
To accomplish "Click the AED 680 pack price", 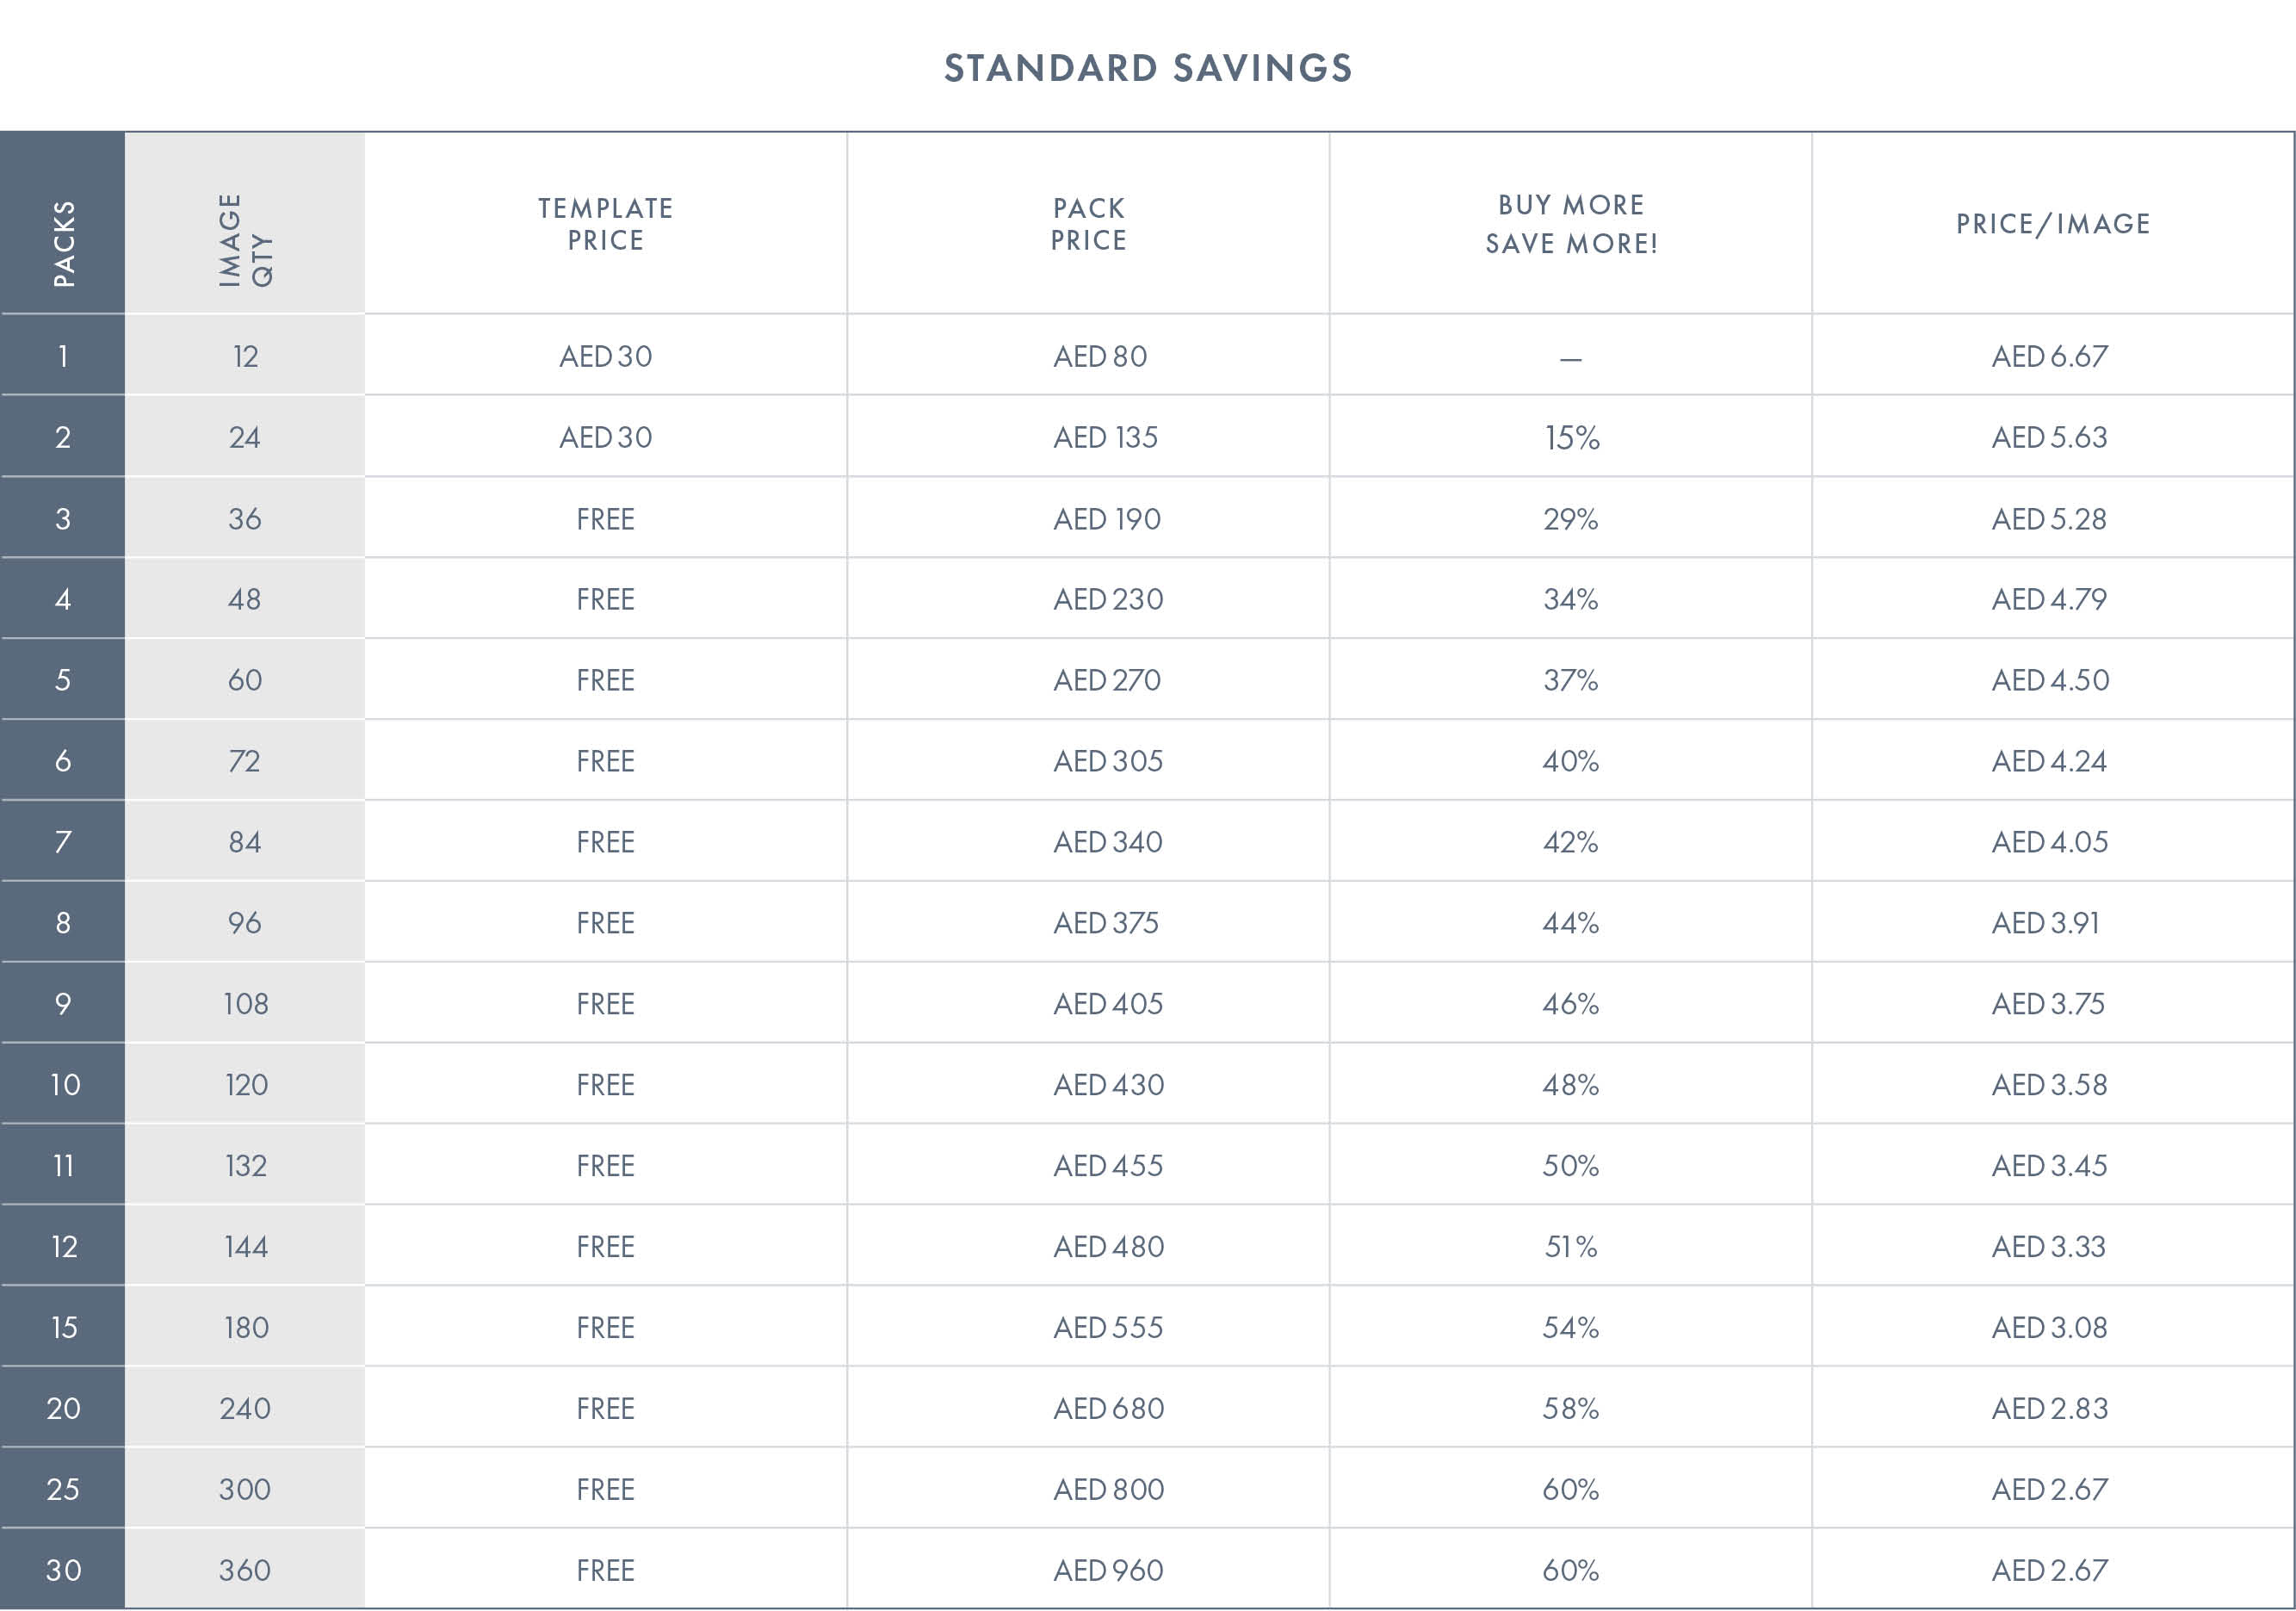I will [x=1108, y=1409].
